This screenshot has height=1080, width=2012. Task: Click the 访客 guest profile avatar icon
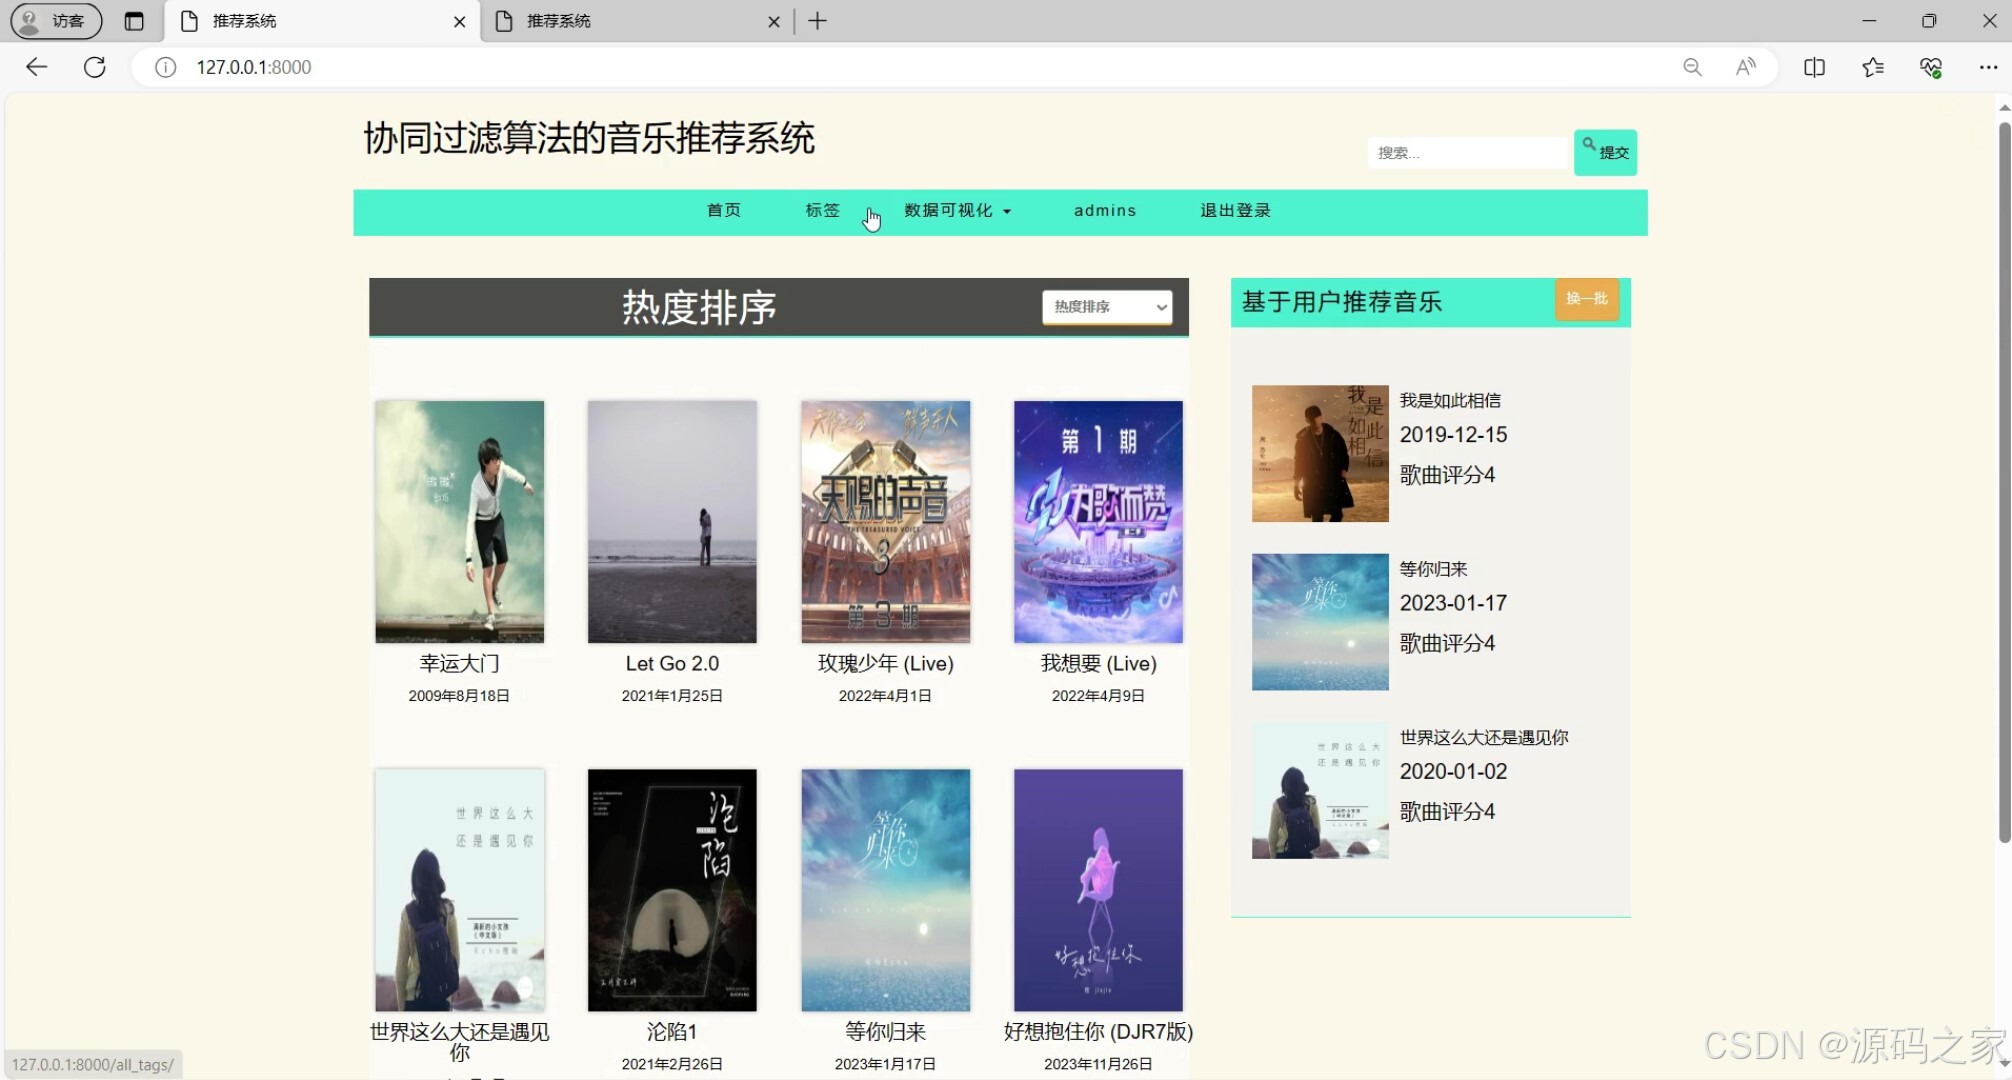pos(30,20)
